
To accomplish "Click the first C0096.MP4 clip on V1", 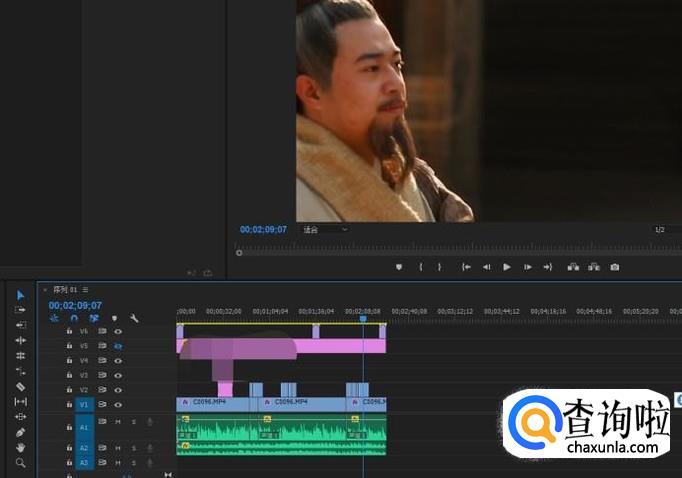I will [x=212, y=403].
